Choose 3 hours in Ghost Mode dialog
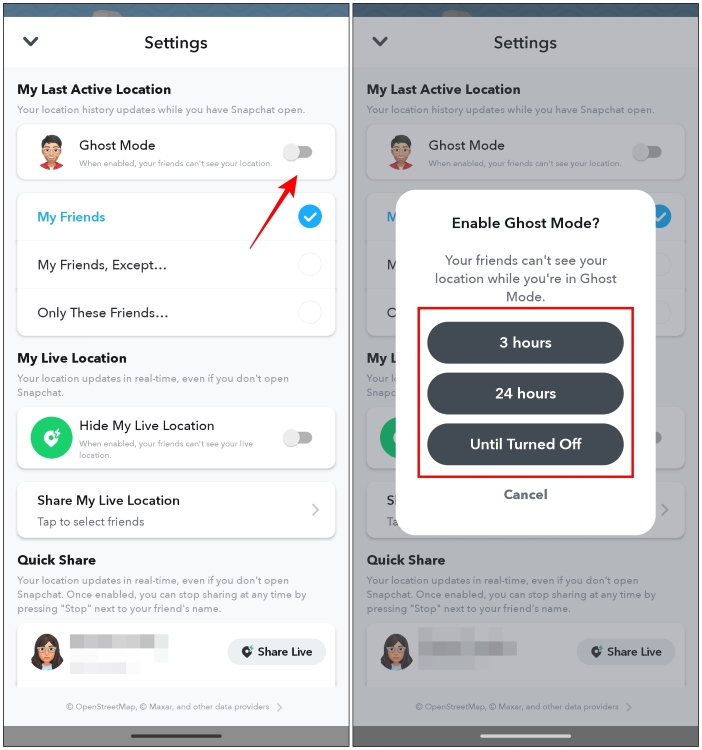 coord(525,342)
